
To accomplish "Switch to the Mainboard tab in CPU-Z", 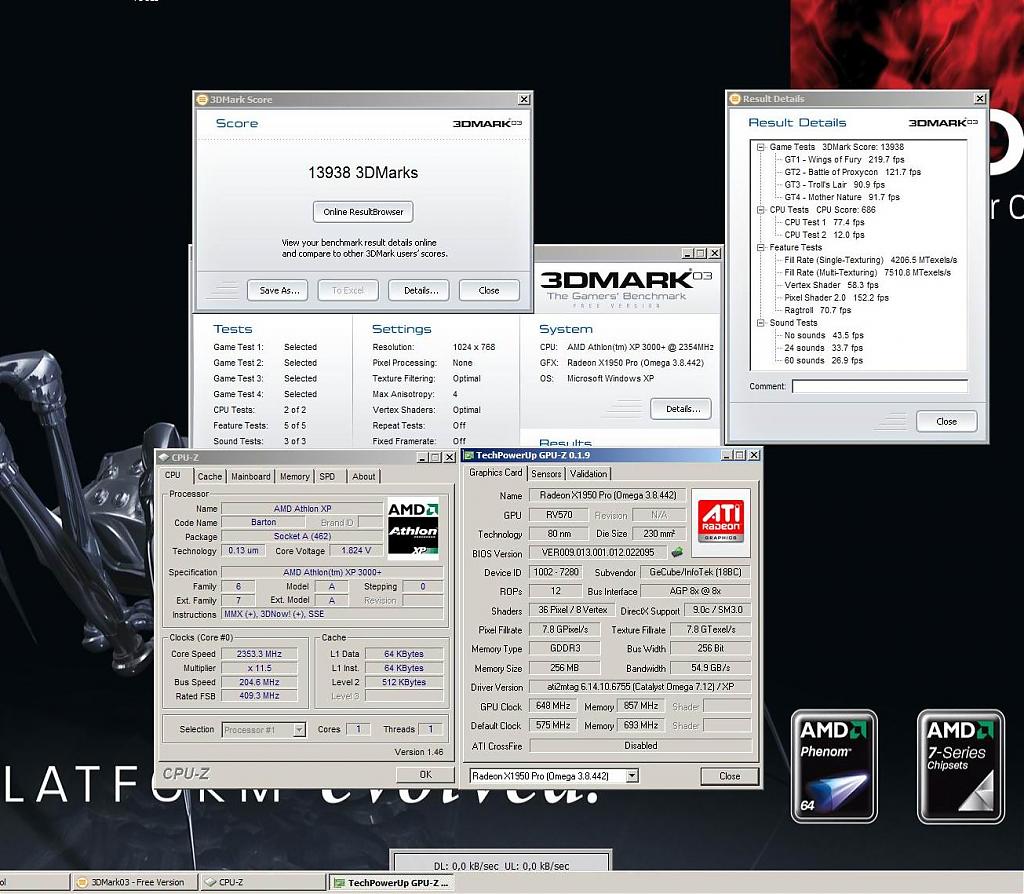I will pyautogui.click(x=251, y=477).
